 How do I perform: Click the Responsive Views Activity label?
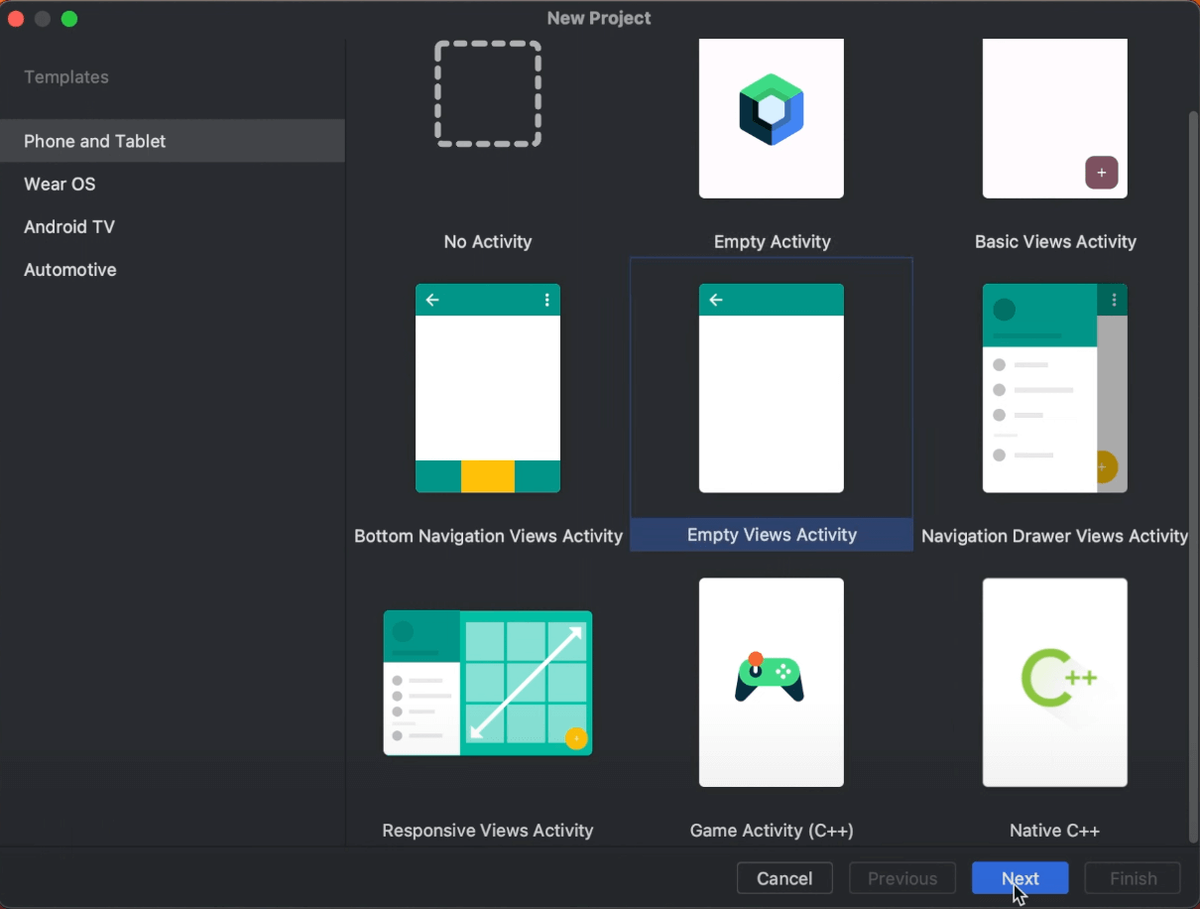[x=488, y=831]
